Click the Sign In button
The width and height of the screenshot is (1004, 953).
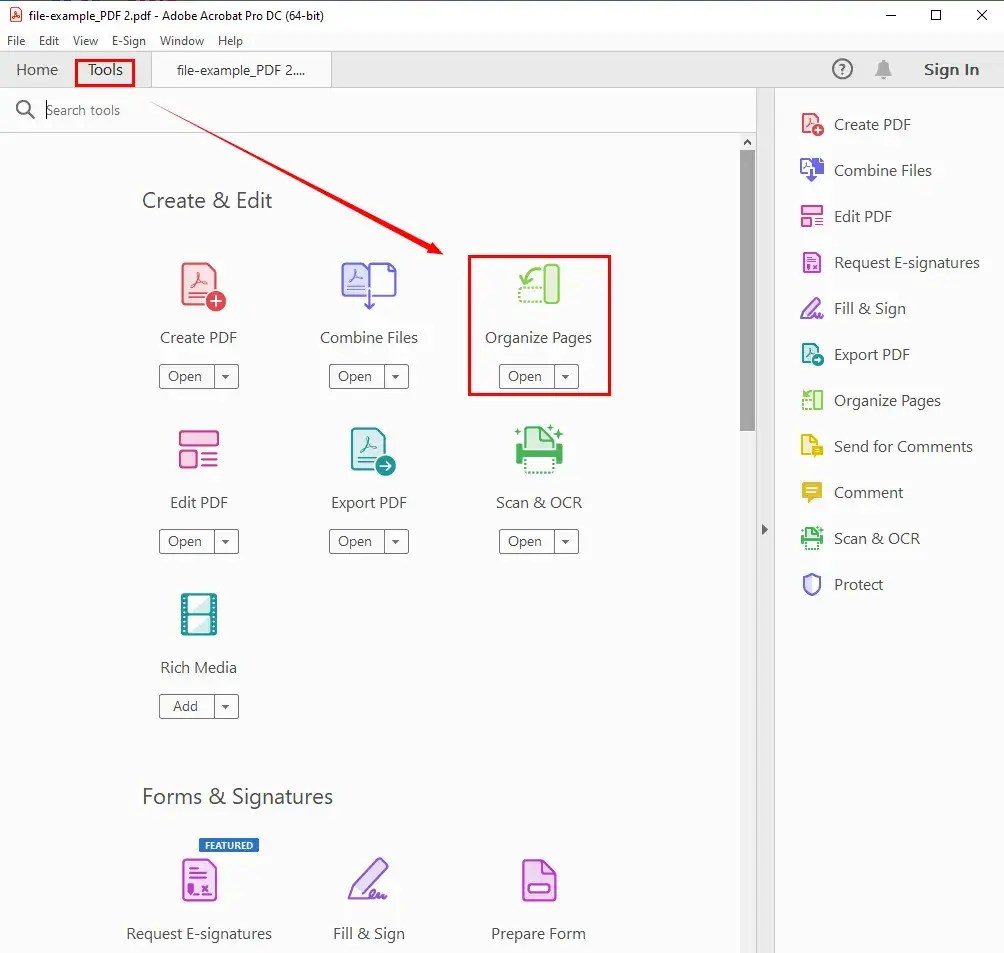tap(950, 69)
